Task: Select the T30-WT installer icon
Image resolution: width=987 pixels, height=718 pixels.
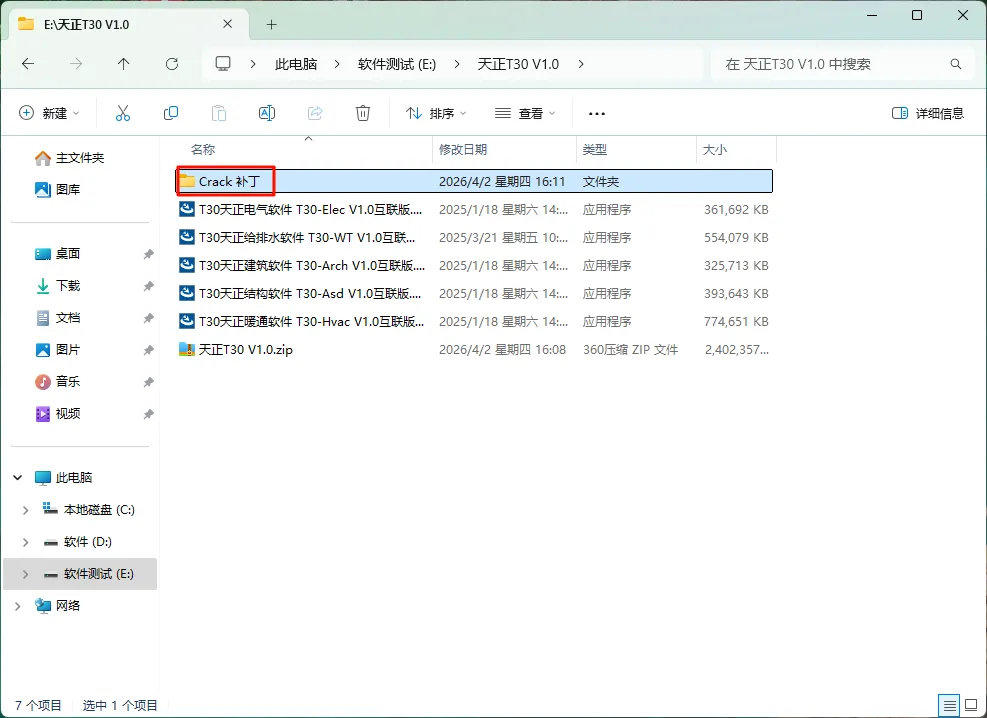Action: pos(187,237)
